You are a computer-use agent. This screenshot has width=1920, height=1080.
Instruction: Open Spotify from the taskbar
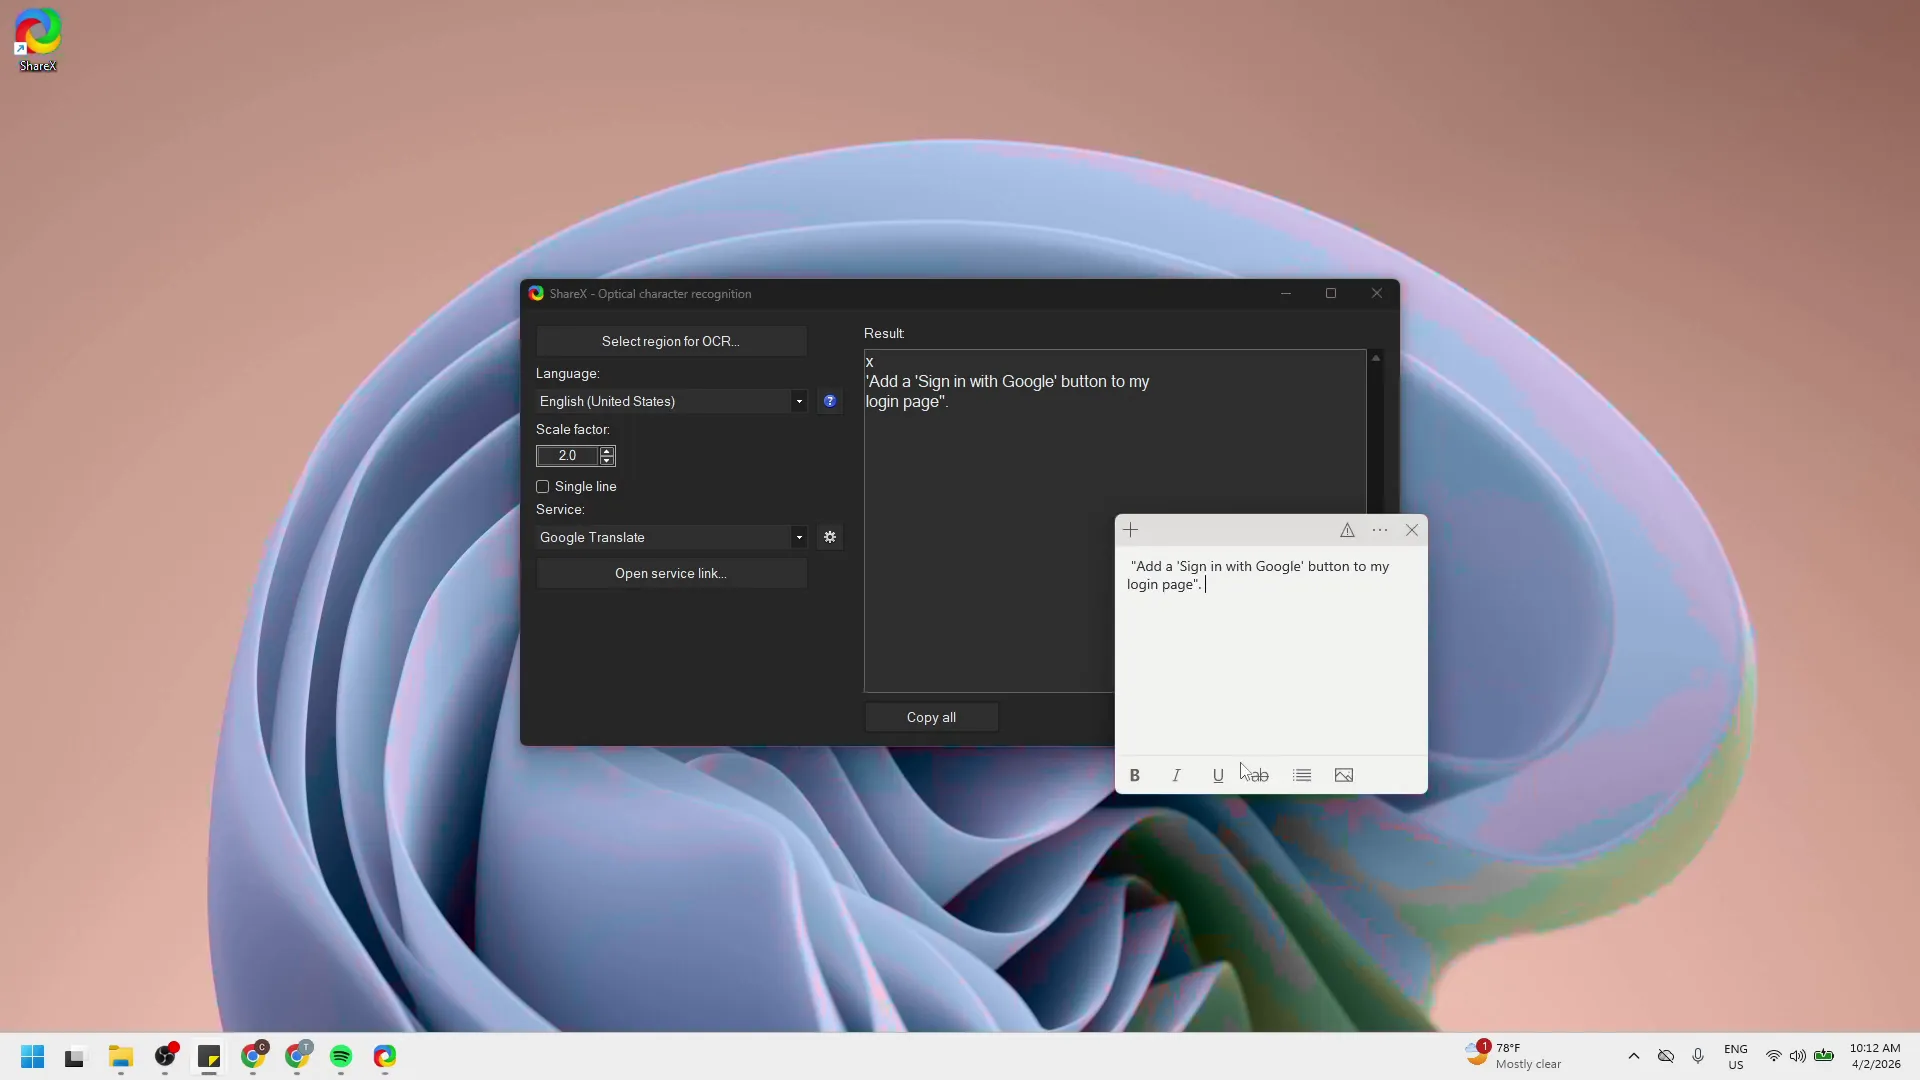(341, 1056)
